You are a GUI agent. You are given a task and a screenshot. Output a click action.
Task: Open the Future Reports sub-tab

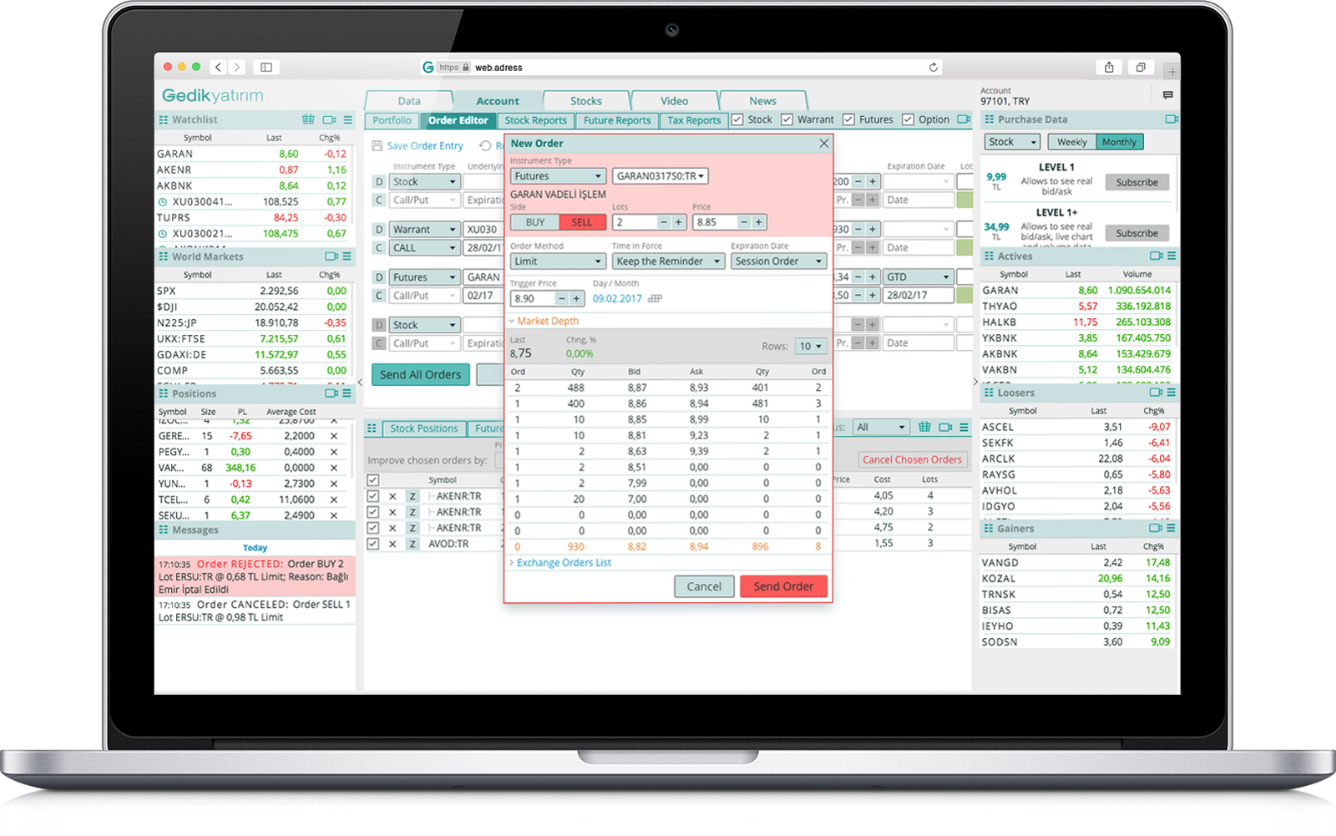pyautogui.click(x=617, y=120)
